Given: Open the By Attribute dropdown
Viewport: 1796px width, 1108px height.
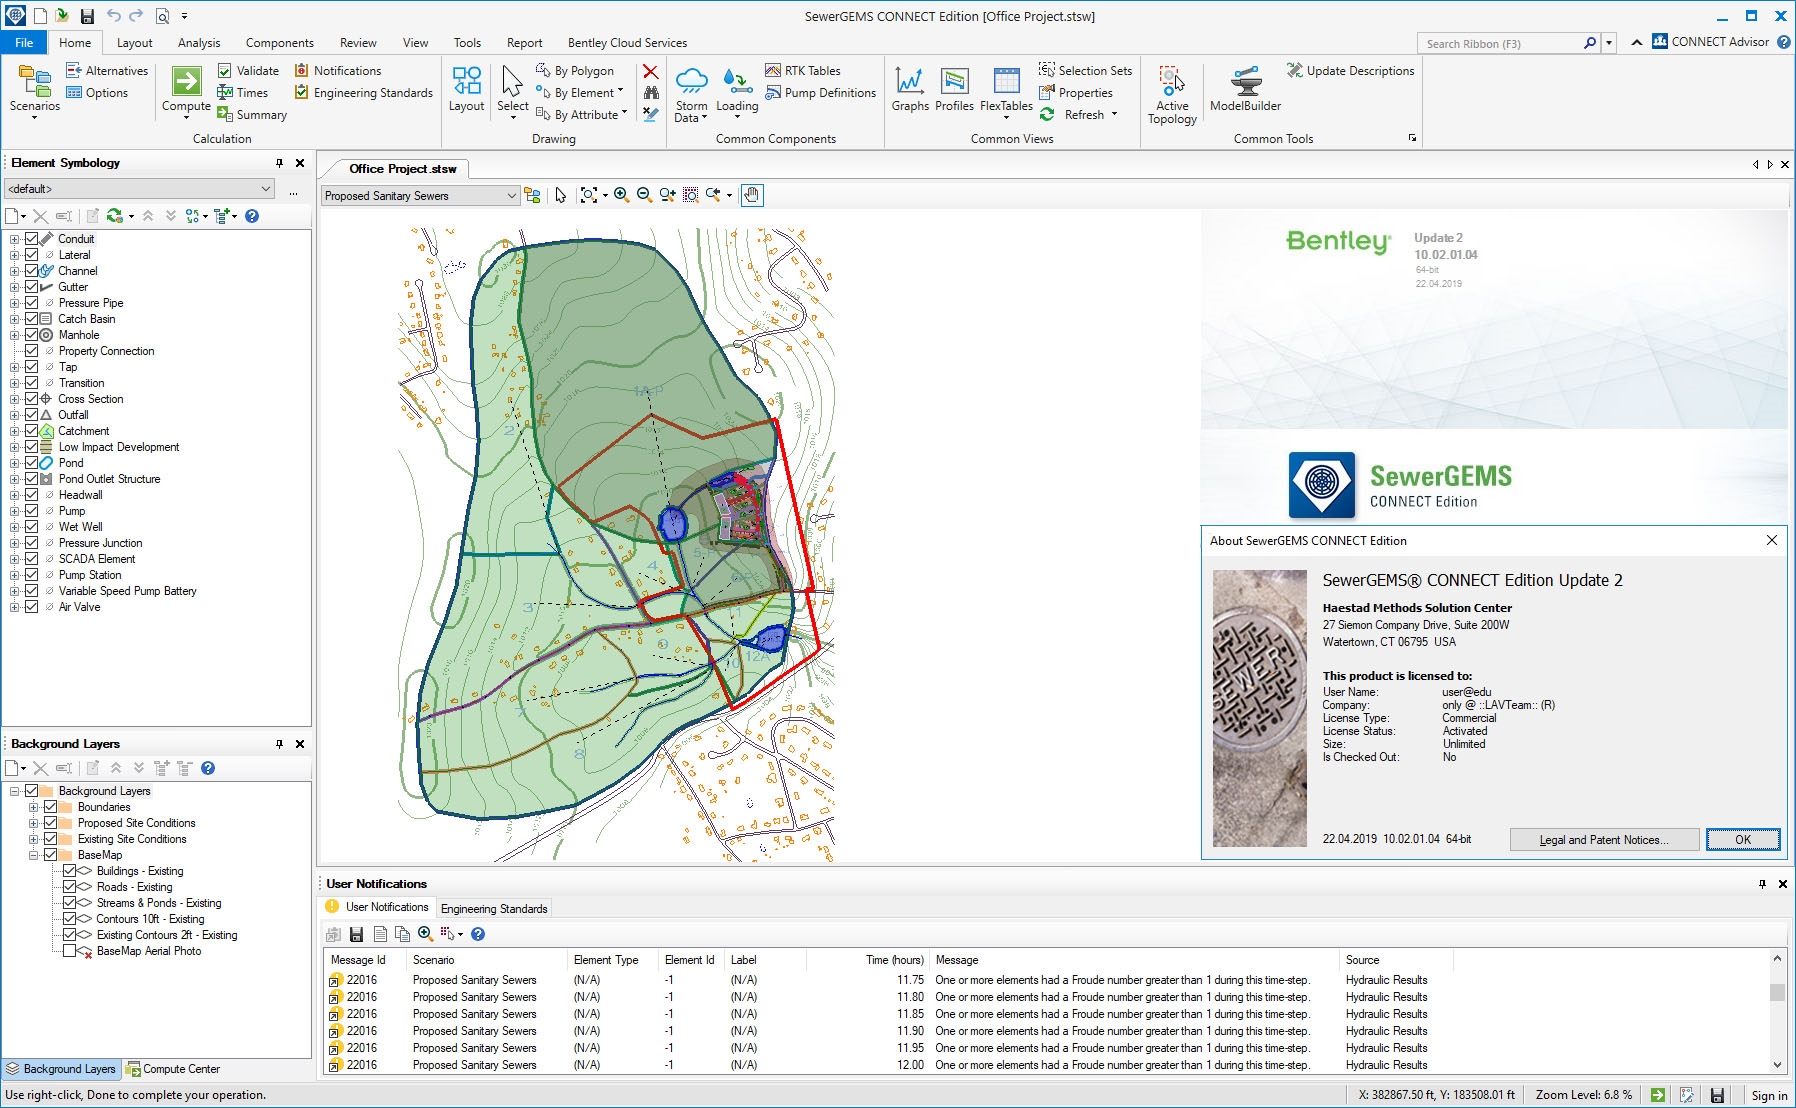Looking at the screenshot, I should (582, 115).
